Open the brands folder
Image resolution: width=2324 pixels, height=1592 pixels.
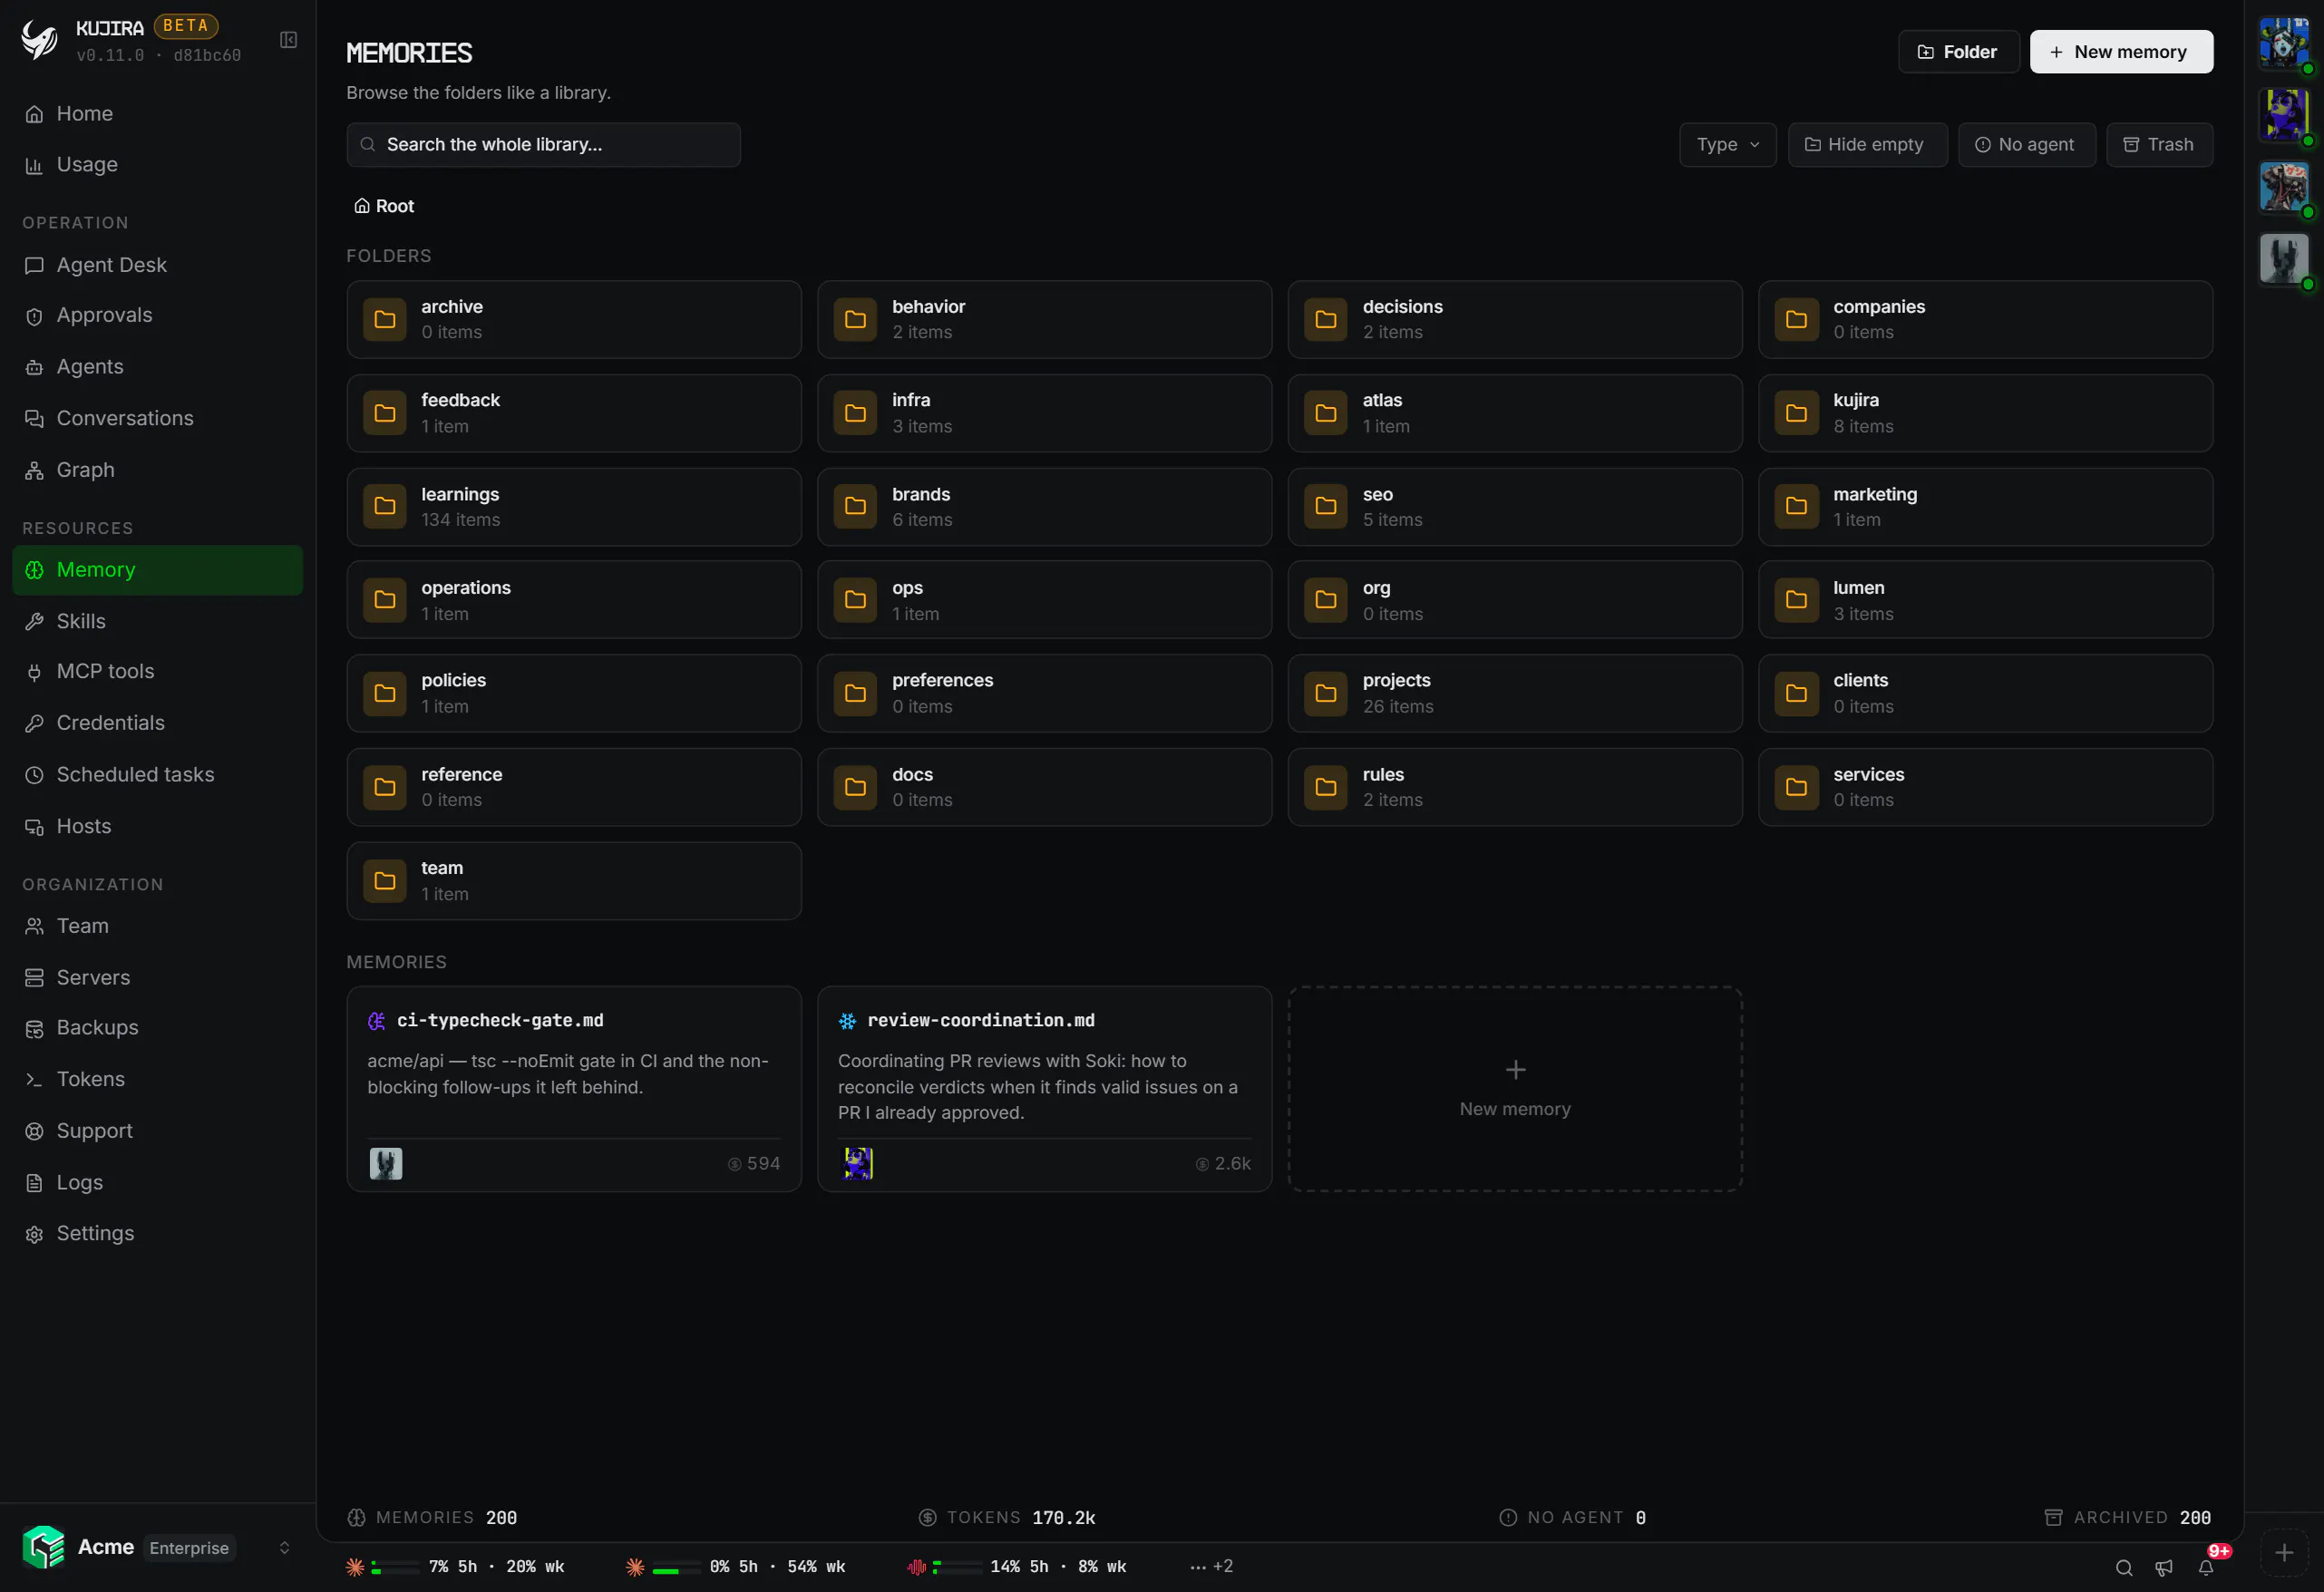tap(1044, 507)
